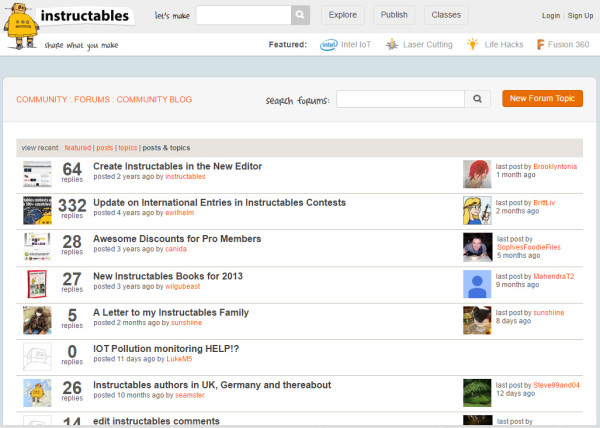Visit author LukeM5 profile

[x=179, y=359]
